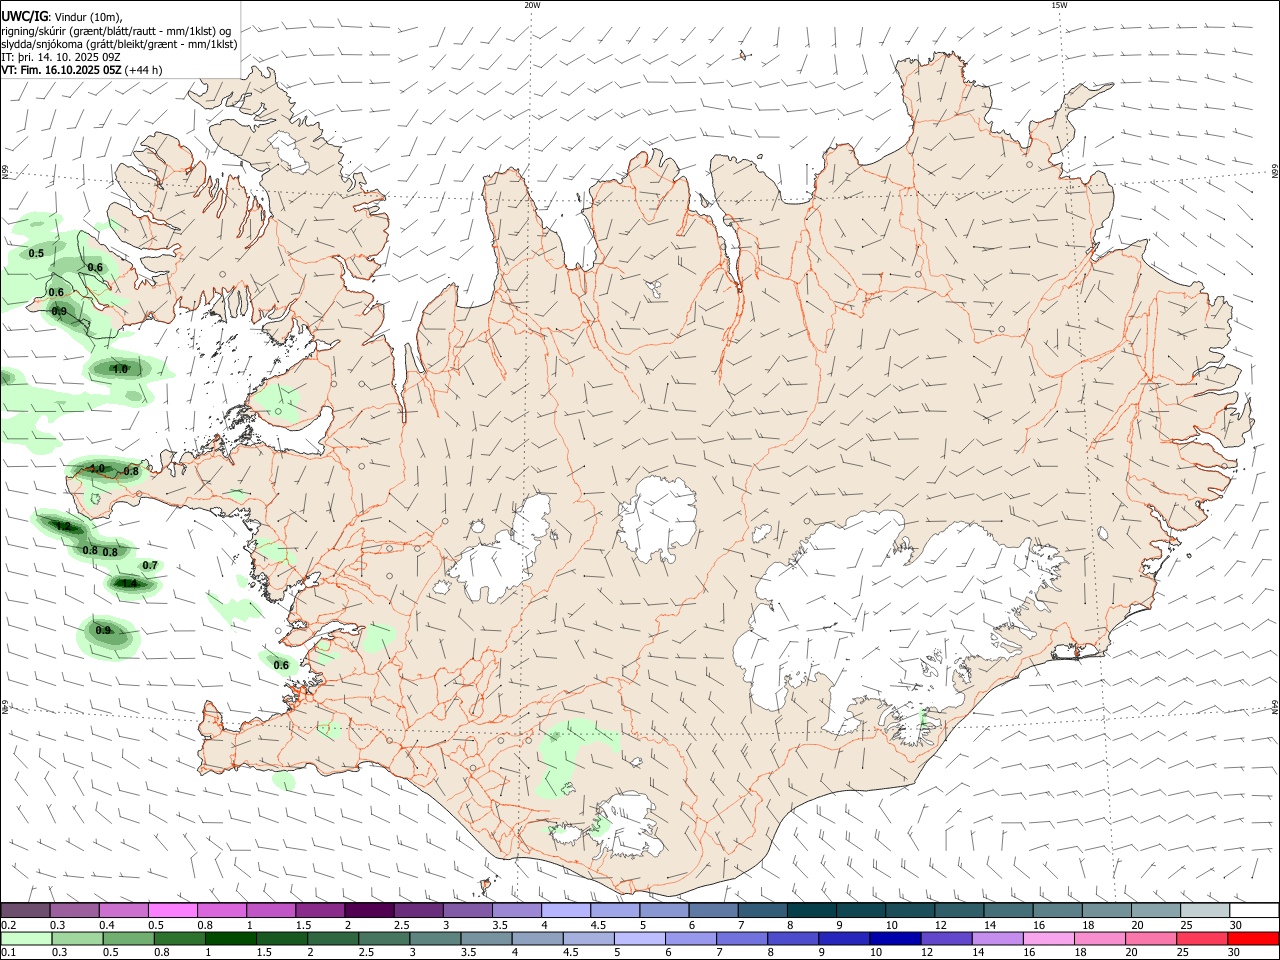
Task: Click the 1.4 precipitation value on map
Action: pos(128,583)
